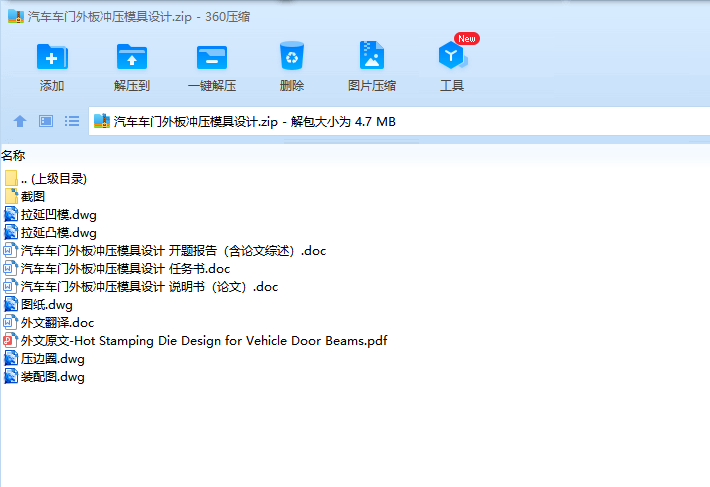The image size is (710, 487).
Task: Click the dwg icon of 装配图.dwg
Action: click(11, 377)
